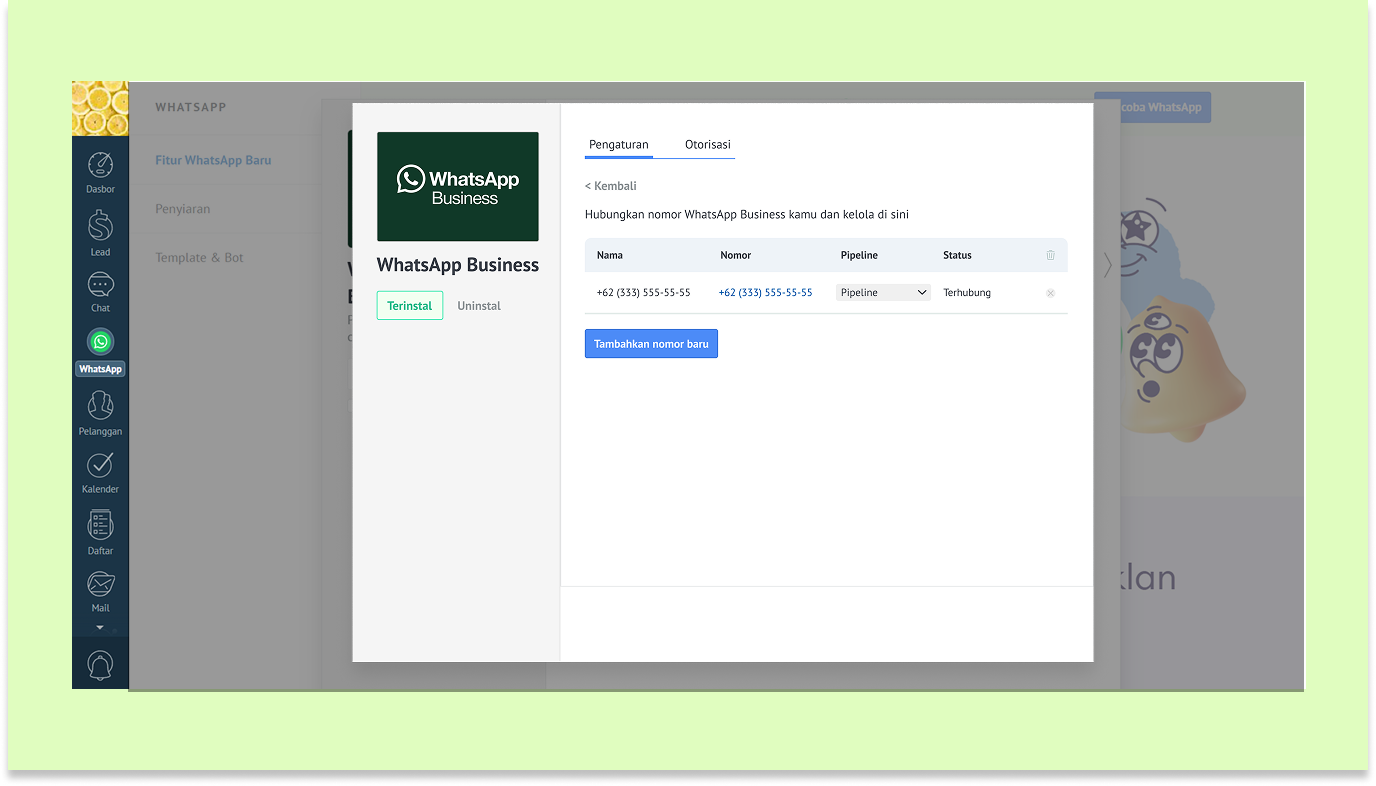Switch to the Pengaturan tab
This screenshot has height=786, width=1376.
619,145
